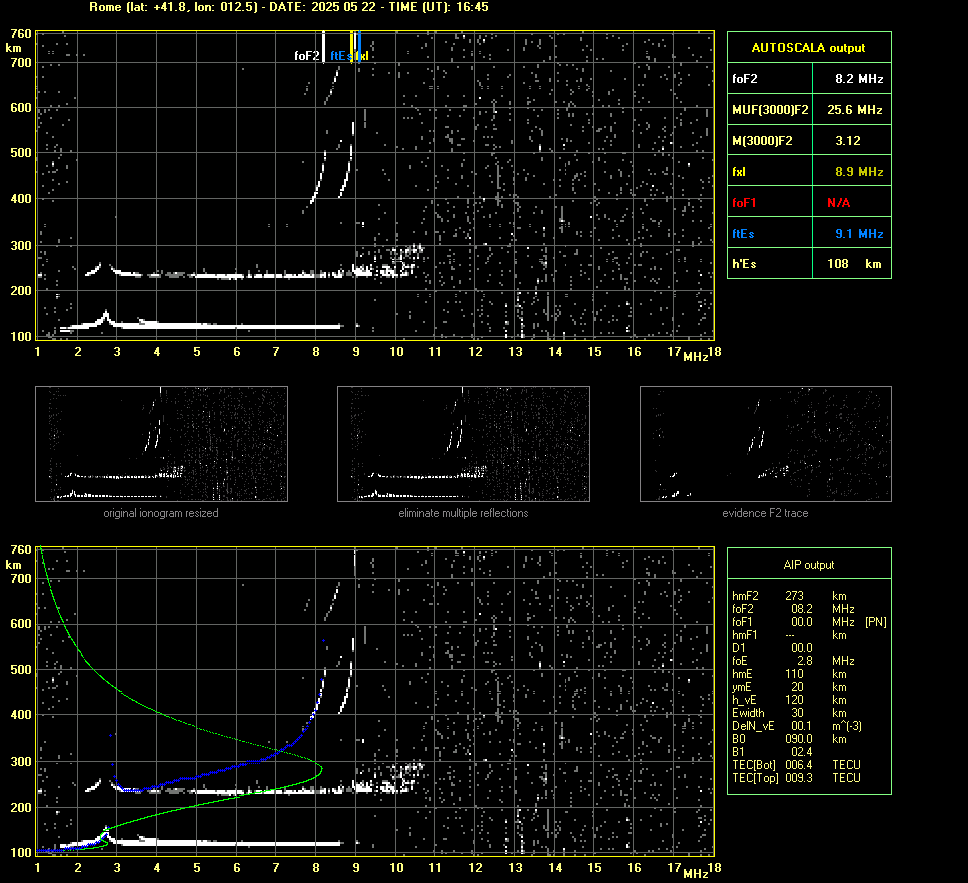Click the blue ftEs marker line in top ionogram
The height and width of the screenshot is (883, 968).
point(359,46)
